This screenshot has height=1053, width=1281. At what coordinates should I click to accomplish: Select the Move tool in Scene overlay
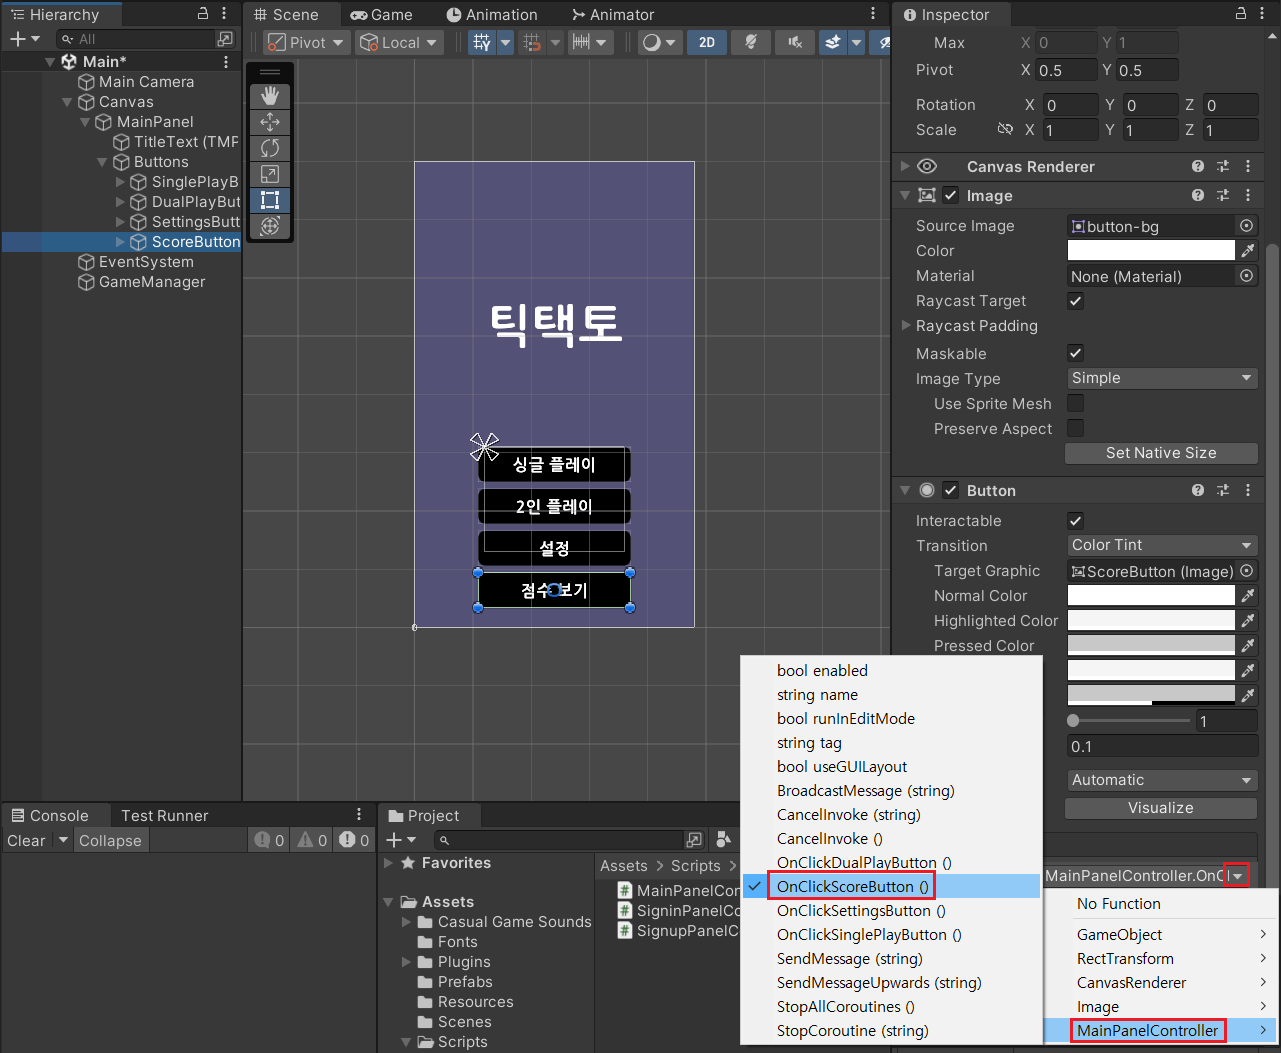(270, 122)
